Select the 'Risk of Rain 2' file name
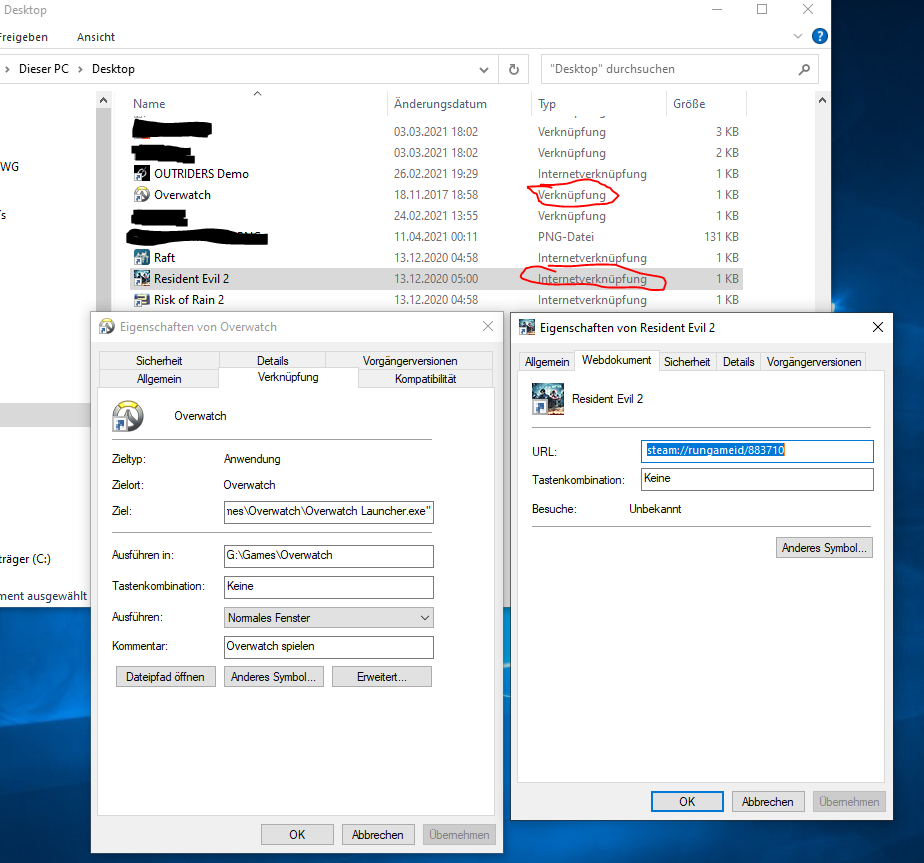 [189, 299]
